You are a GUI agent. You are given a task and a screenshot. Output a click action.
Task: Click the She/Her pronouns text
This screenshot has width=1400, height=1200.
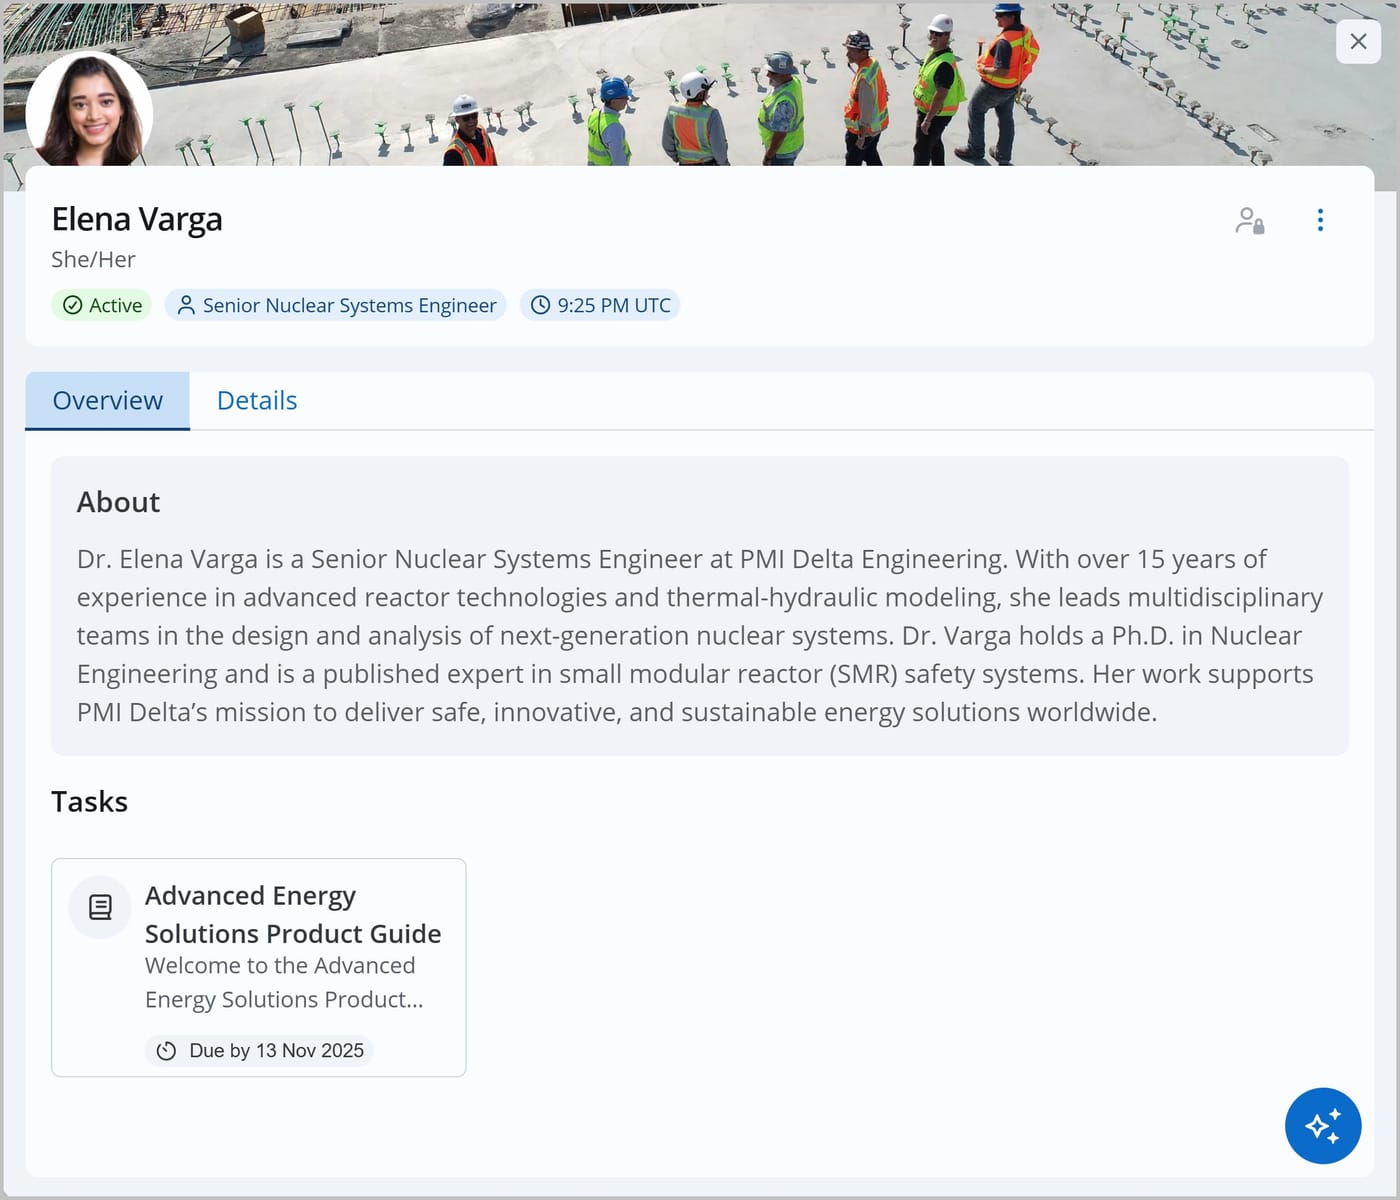pyautogui.click(x=93, y=260)
